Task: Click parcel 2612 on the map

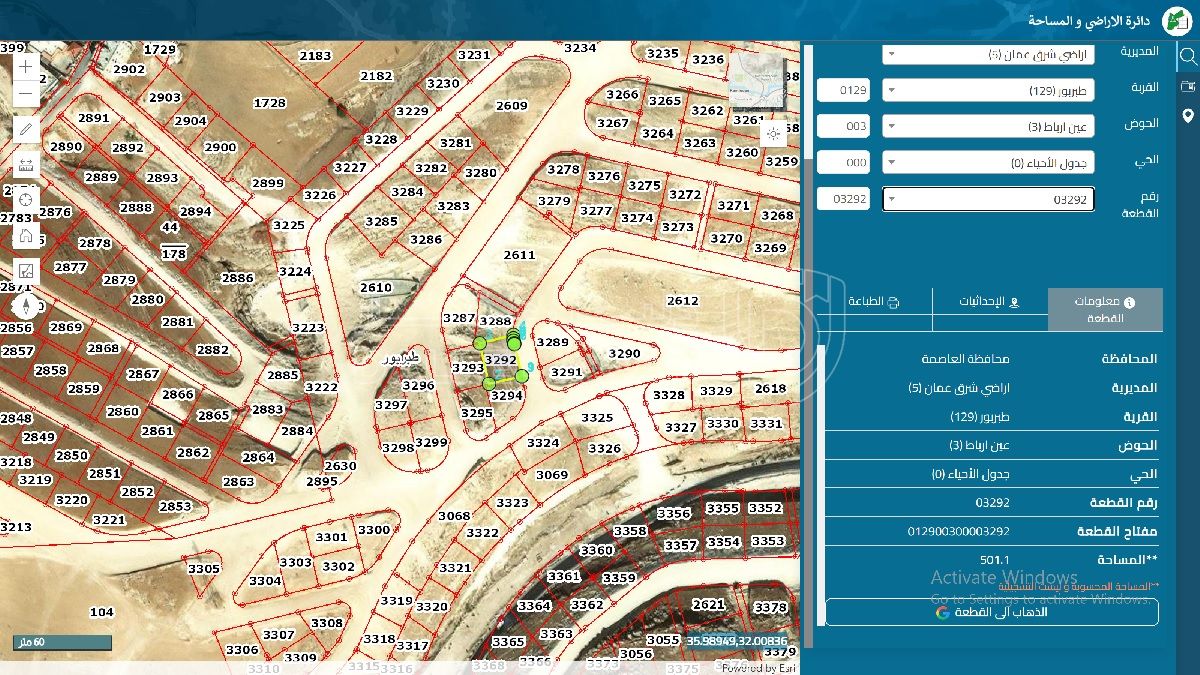Action: [682, 300]
